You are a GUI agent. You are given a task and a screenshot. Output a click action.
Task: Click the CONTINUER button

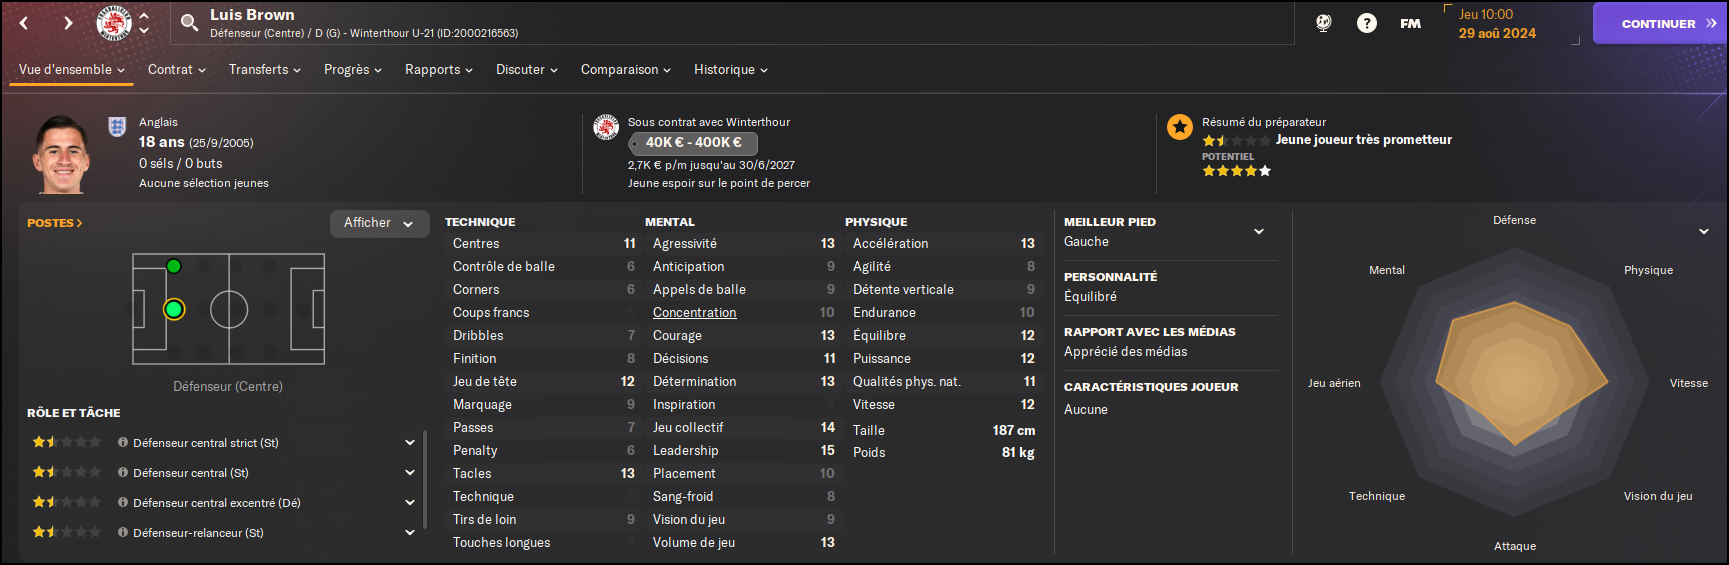(1660, 23)
